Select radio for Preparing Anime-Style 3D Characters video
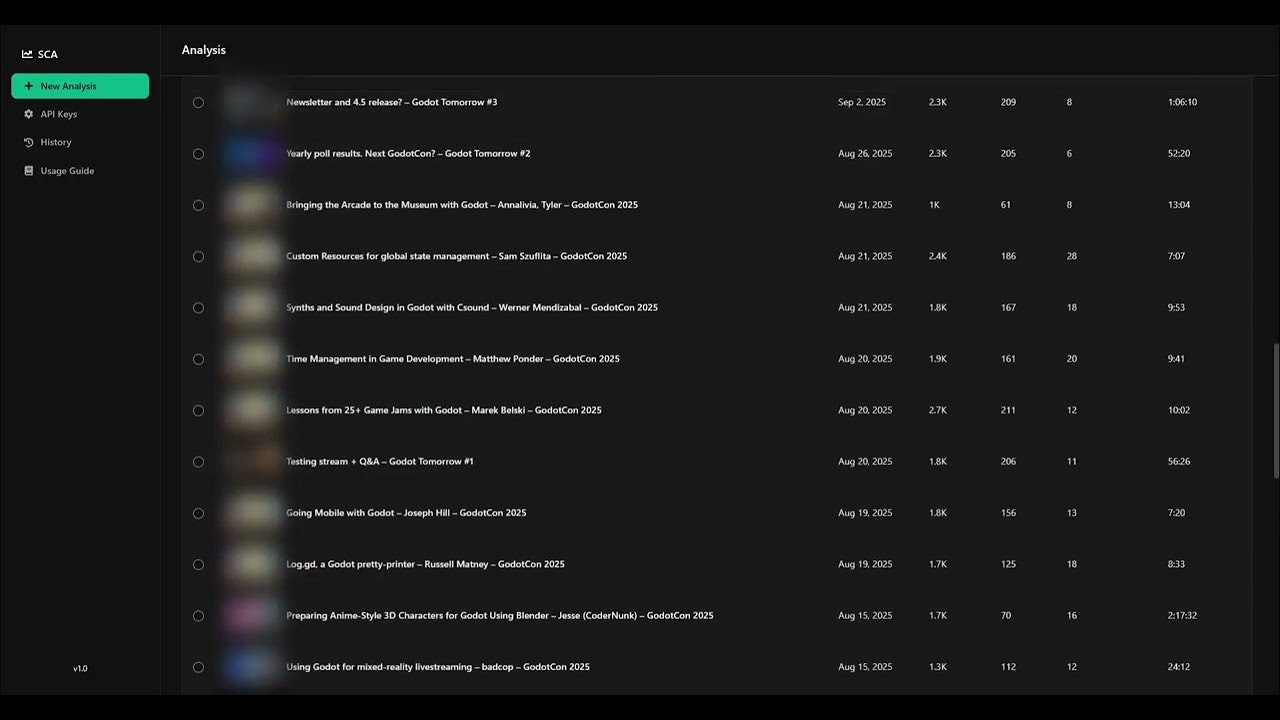This screenshot has height=720, width=1280. click(198, 616)
